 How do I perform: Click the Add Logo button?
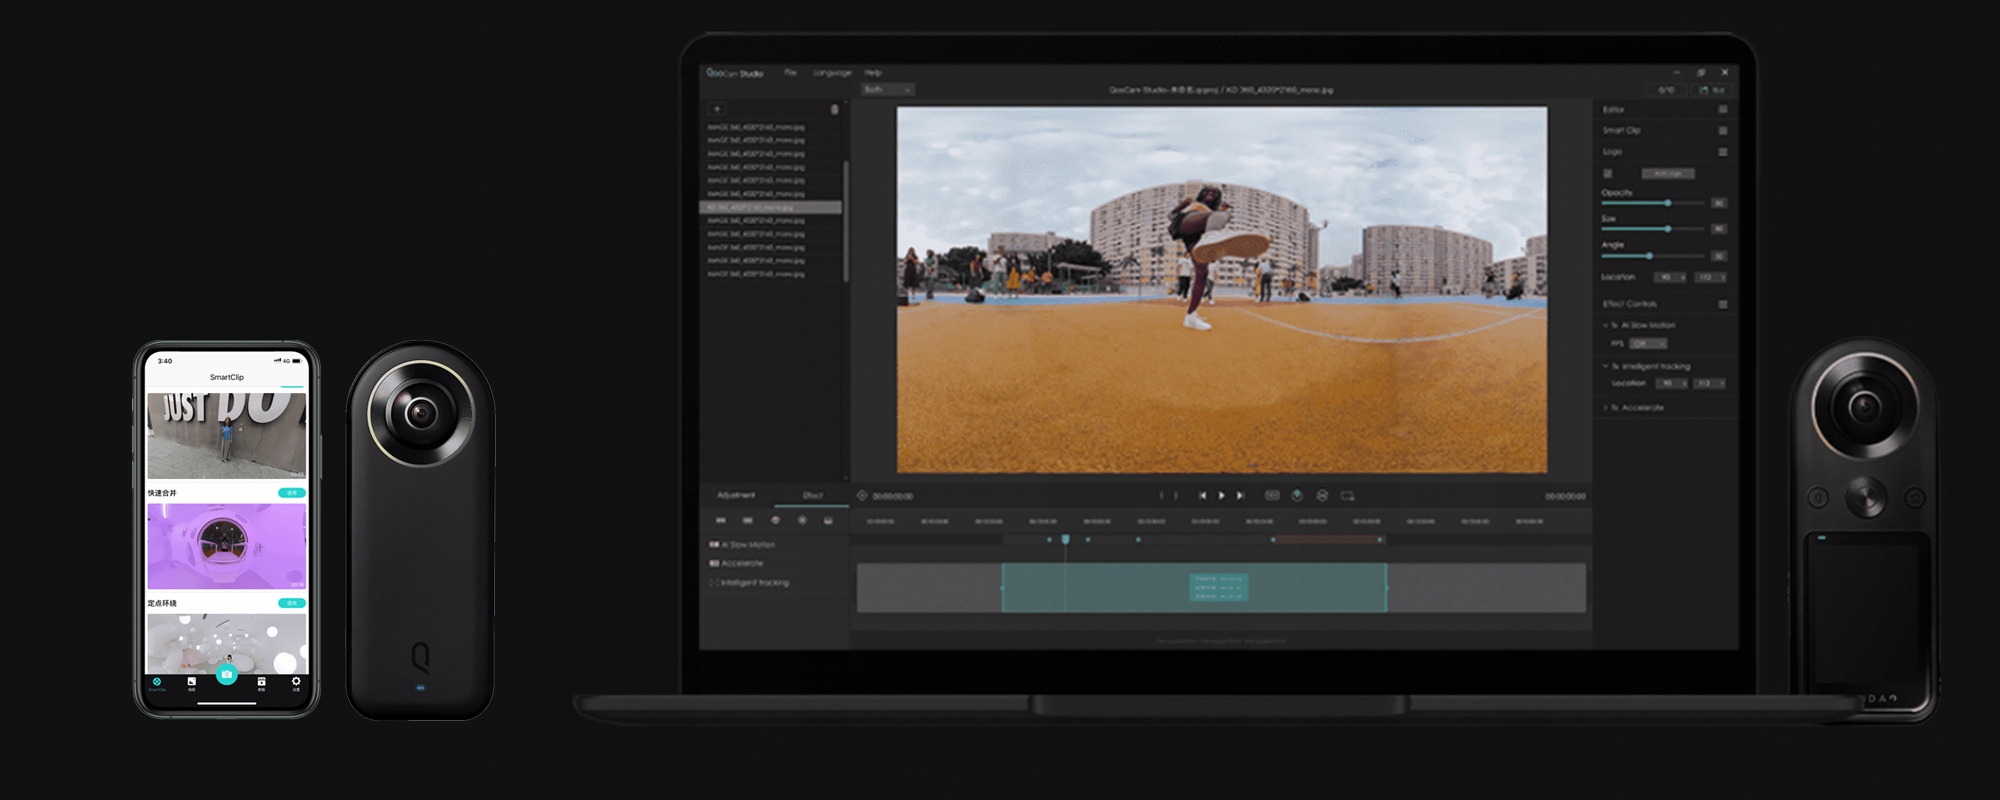[x=1667, y=174]
